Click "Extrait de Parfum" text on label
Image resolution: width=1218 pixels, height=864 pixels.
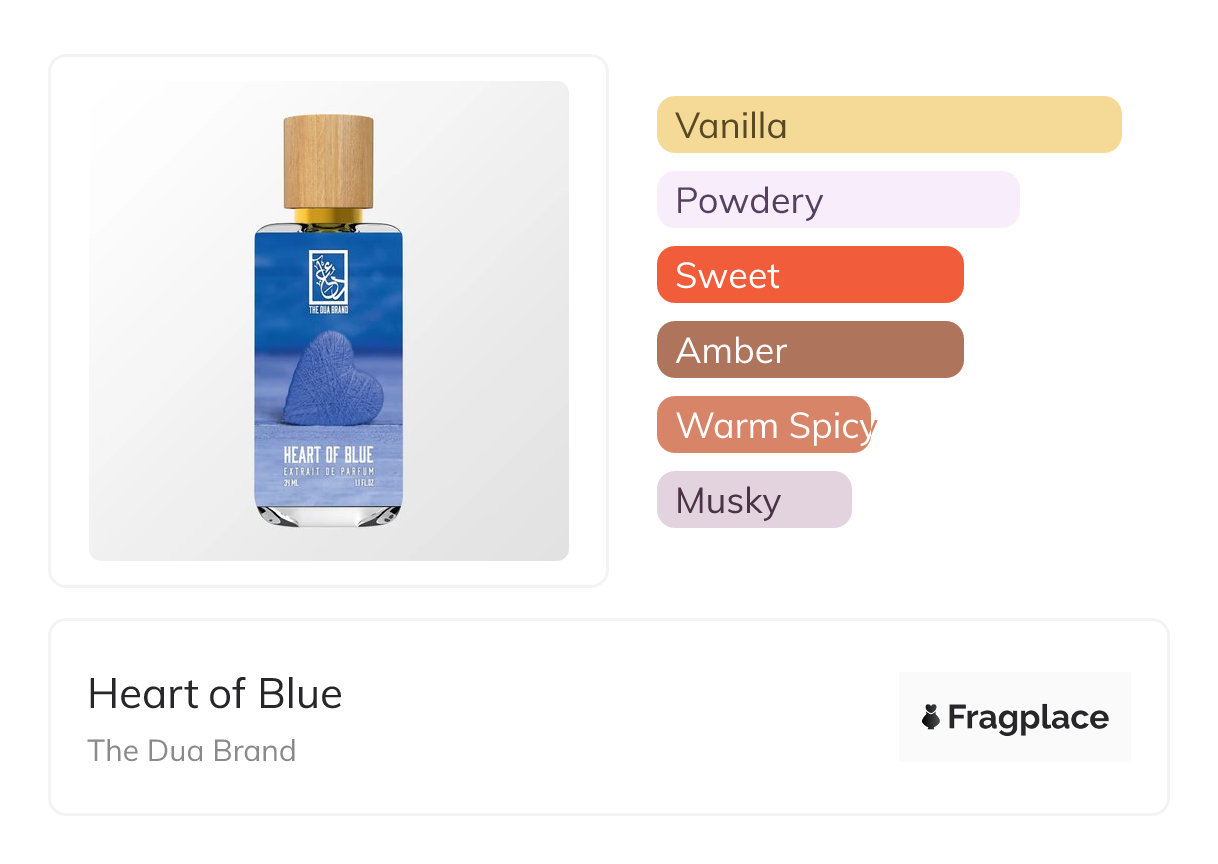tap(328, 470)
